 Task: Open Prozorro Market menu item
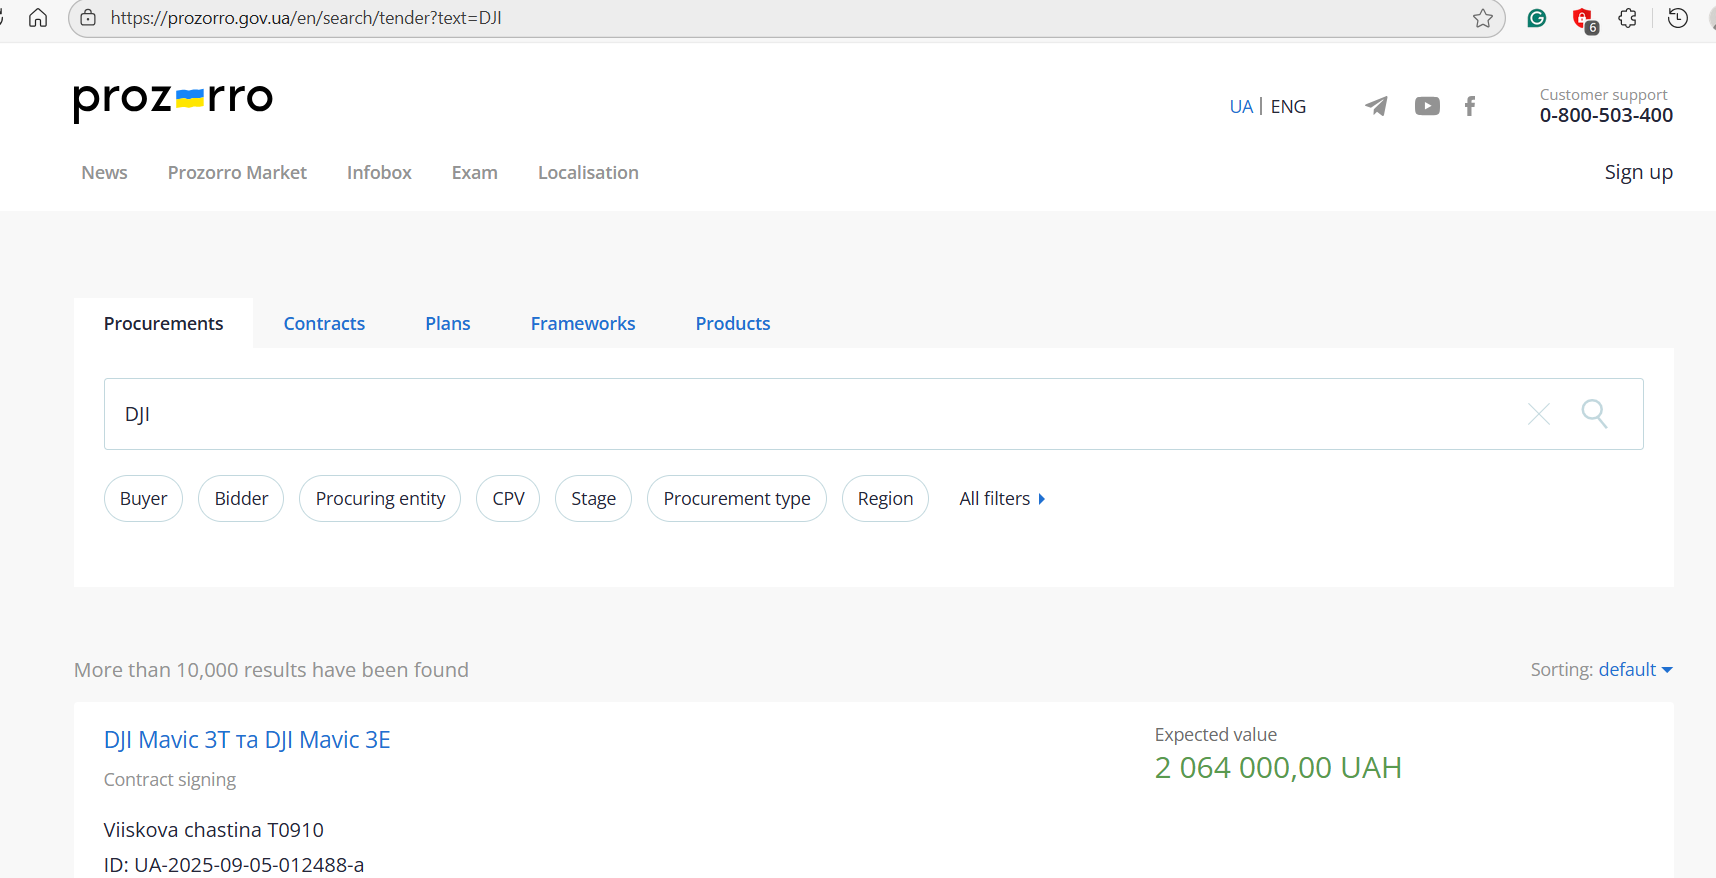(x=237, y=172)
